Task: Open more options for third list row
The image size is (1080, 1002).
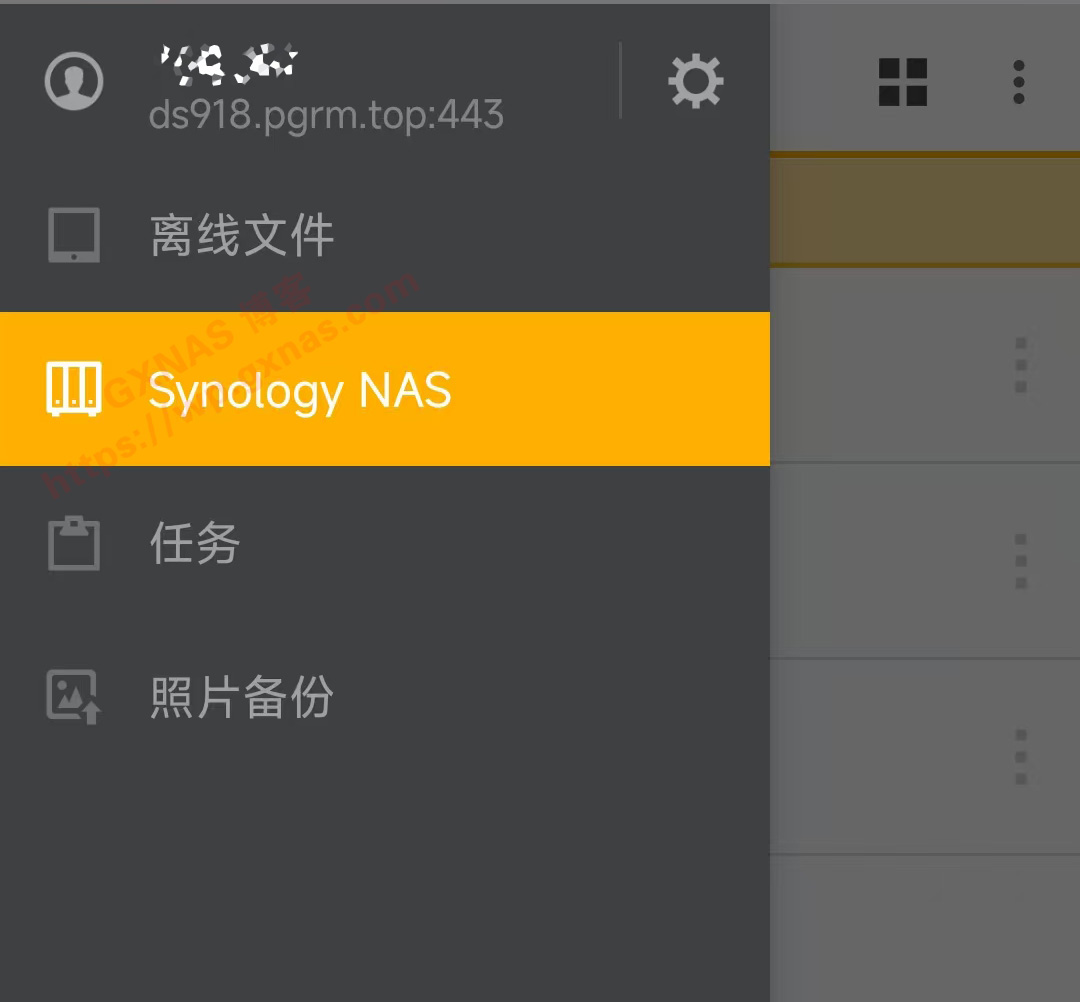Action: (1021, 756)
